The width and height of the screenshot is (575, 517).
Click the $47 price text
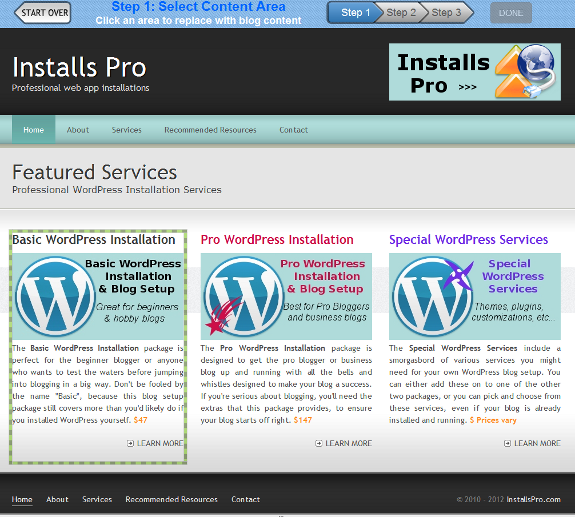(140, 420)
